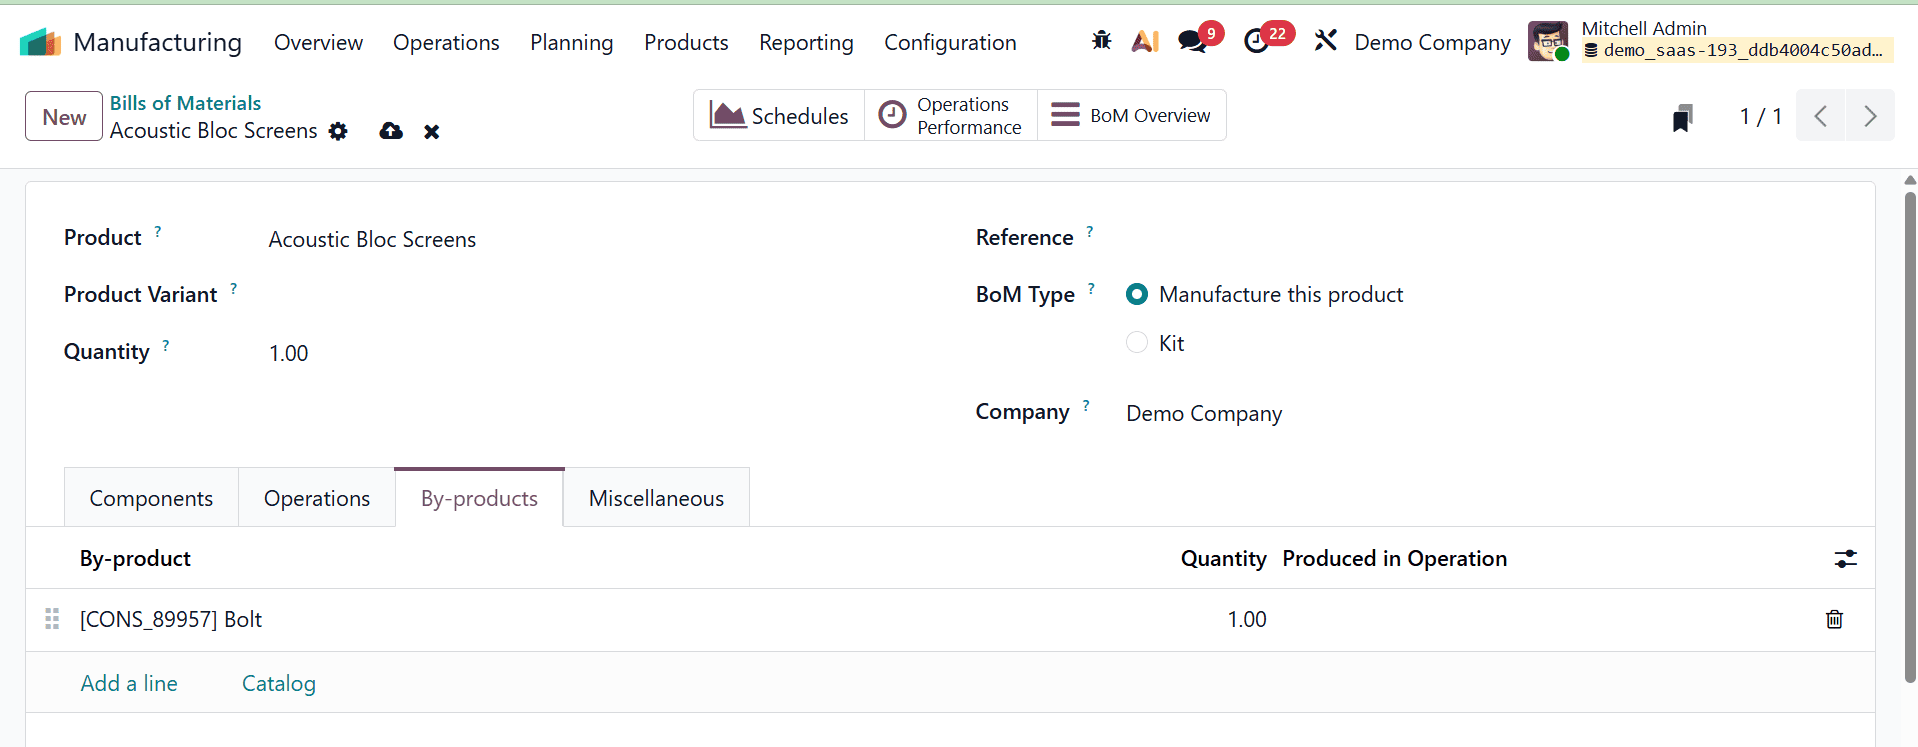1918x747 pixels.
Task: Show help tooltip for Product field
Action: [157, 231]
